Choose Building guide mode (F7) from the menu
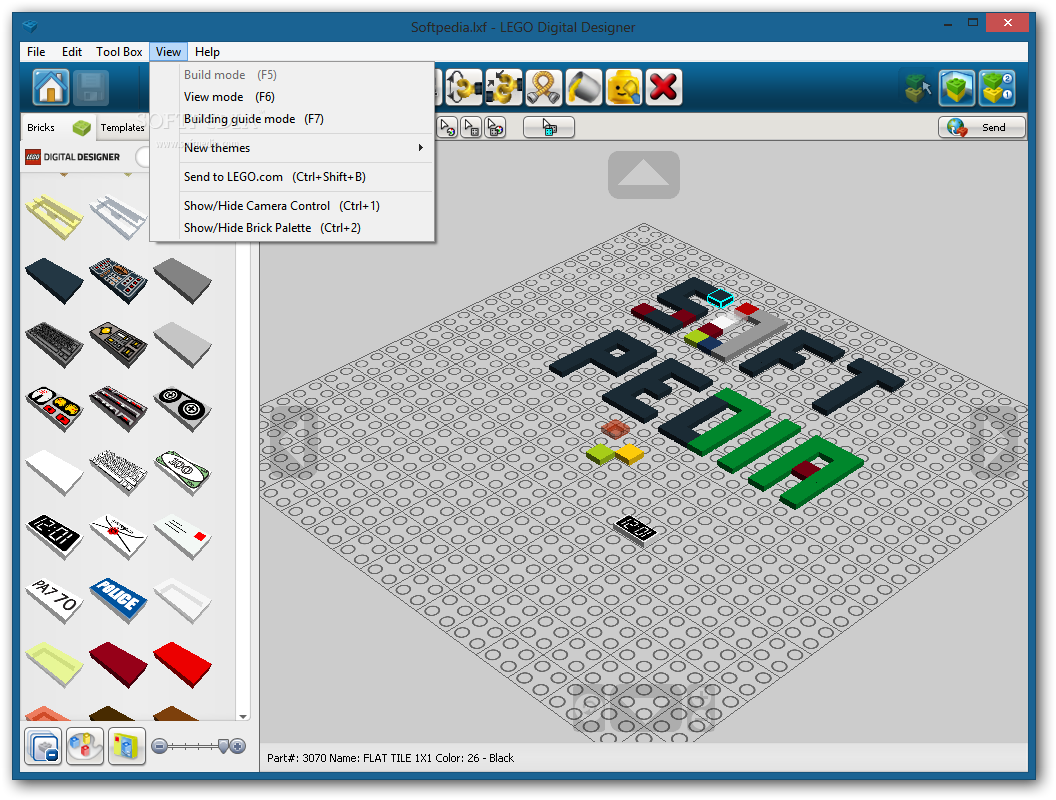Image resolution: width=1056 pixels, height=800 pixels. pyautogui.click(x=292, y=119)
